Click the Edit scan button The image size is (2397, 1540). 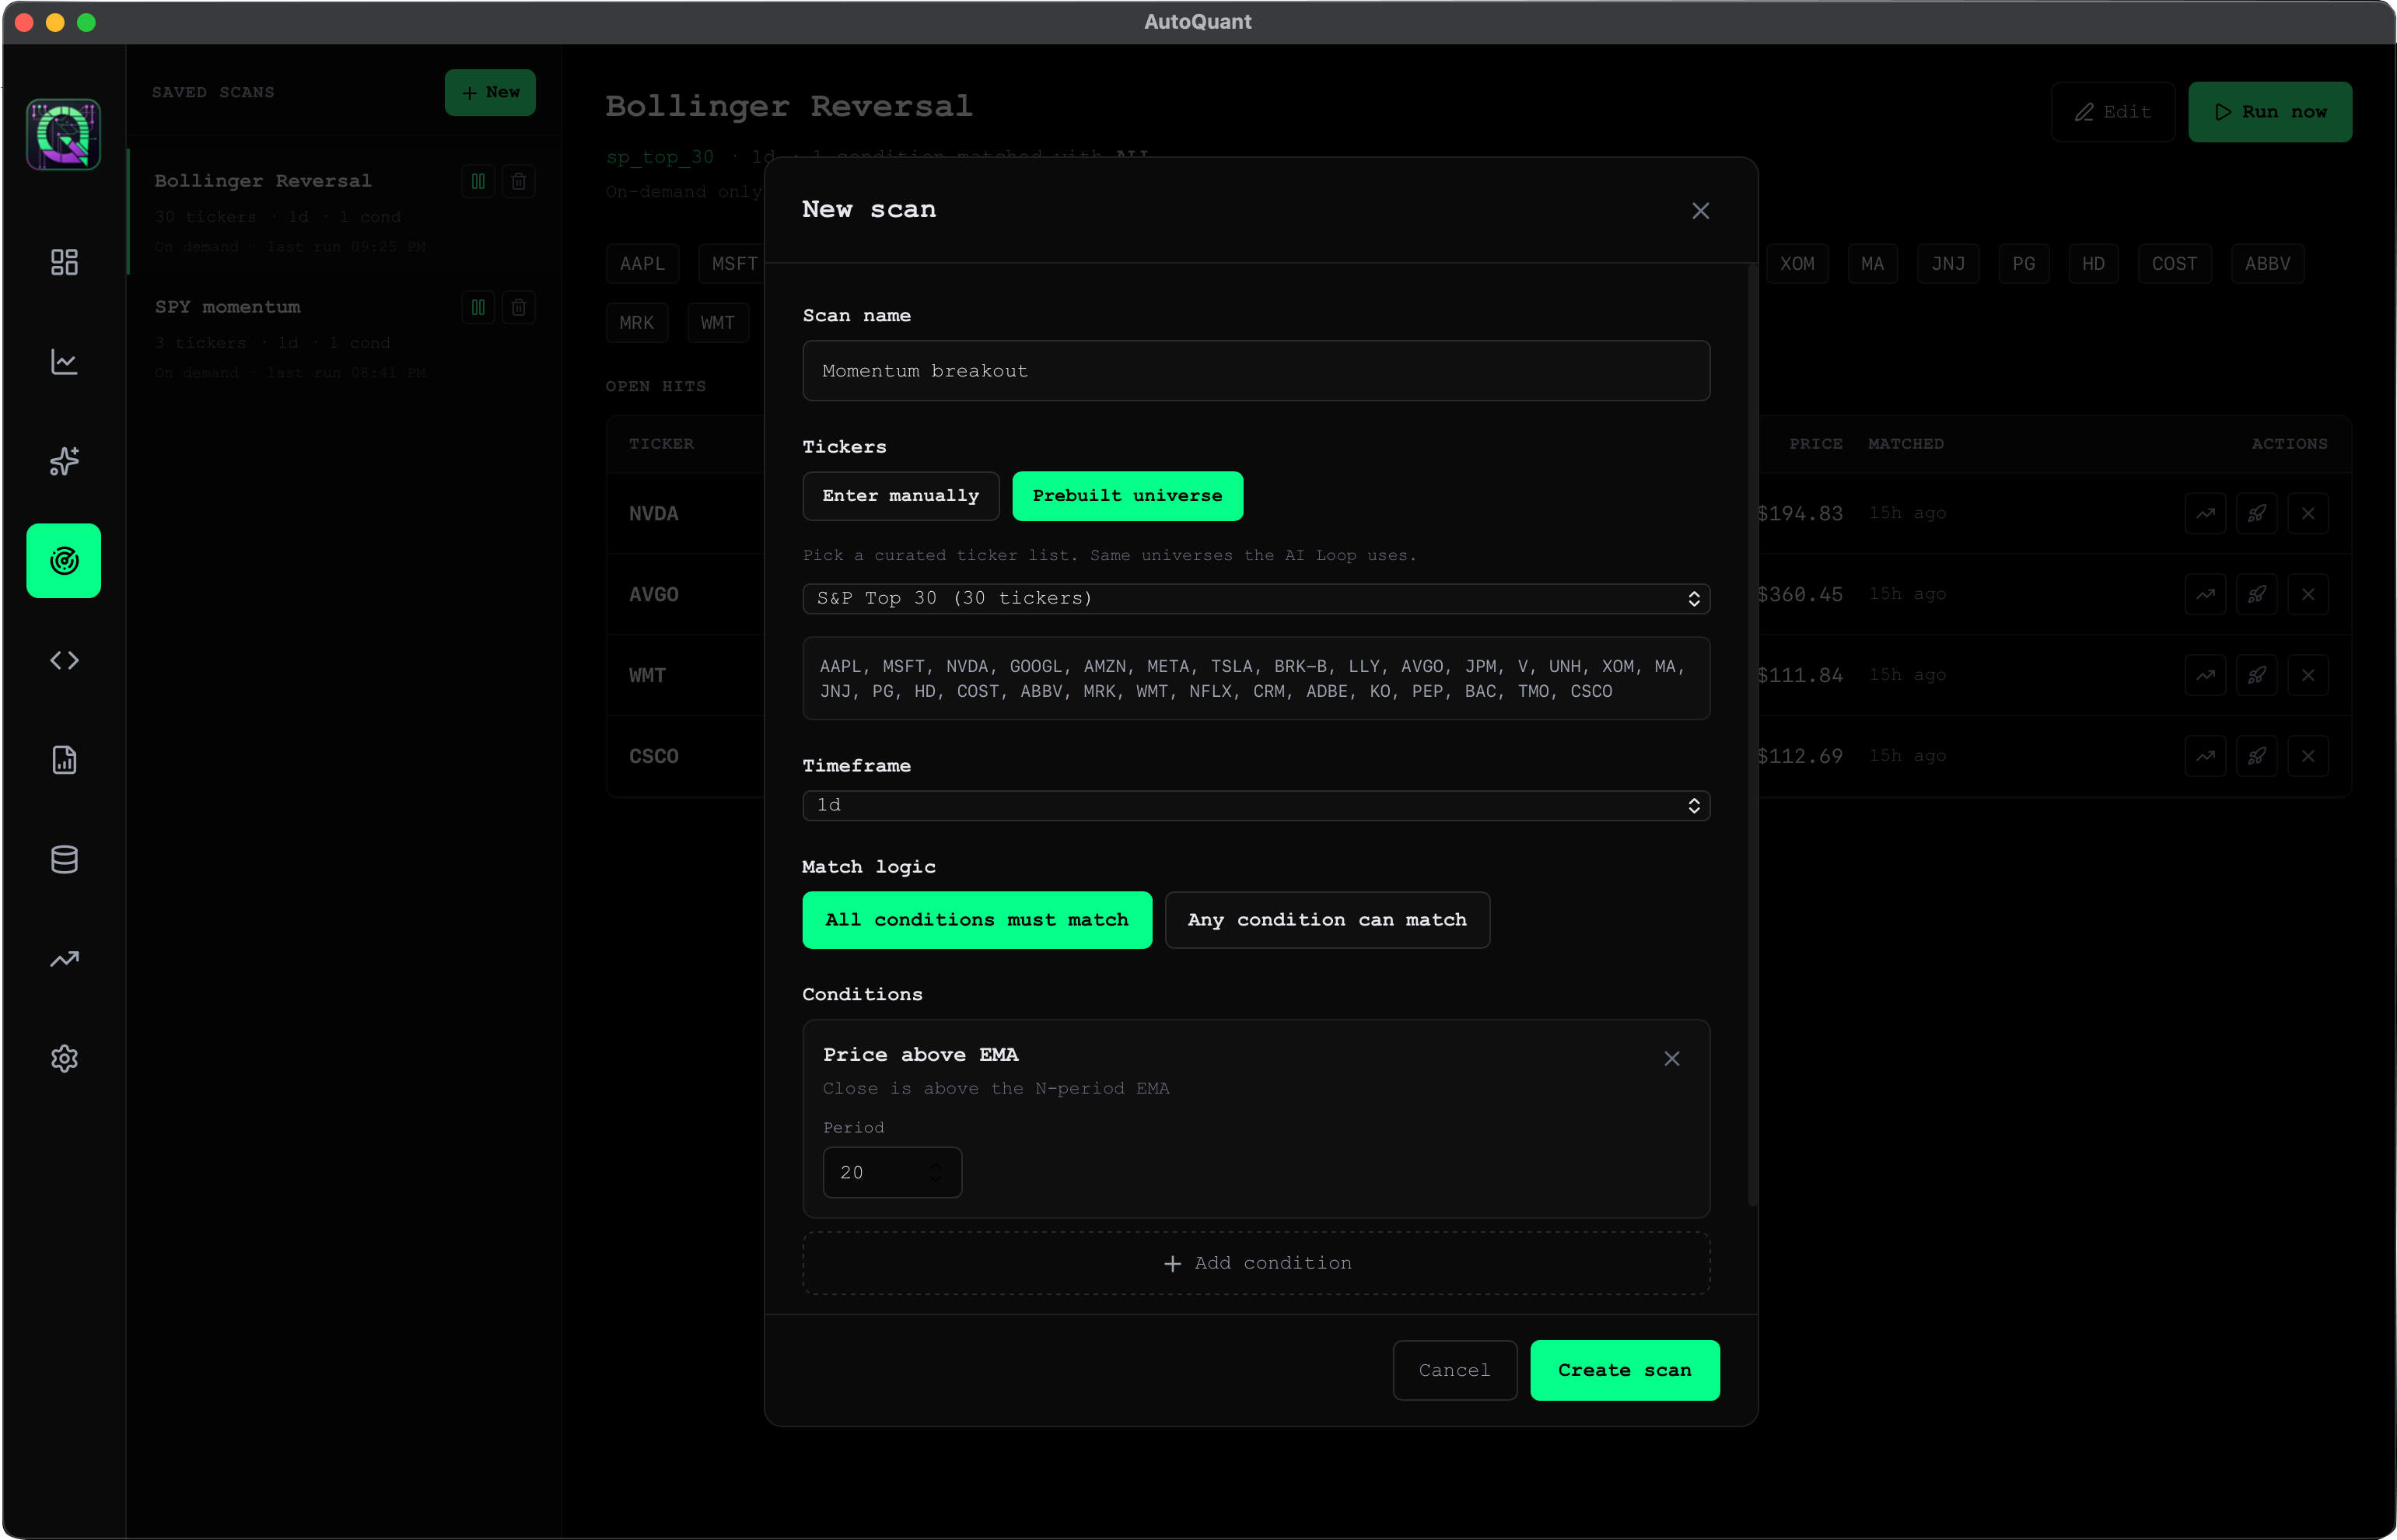point(2112,112)
